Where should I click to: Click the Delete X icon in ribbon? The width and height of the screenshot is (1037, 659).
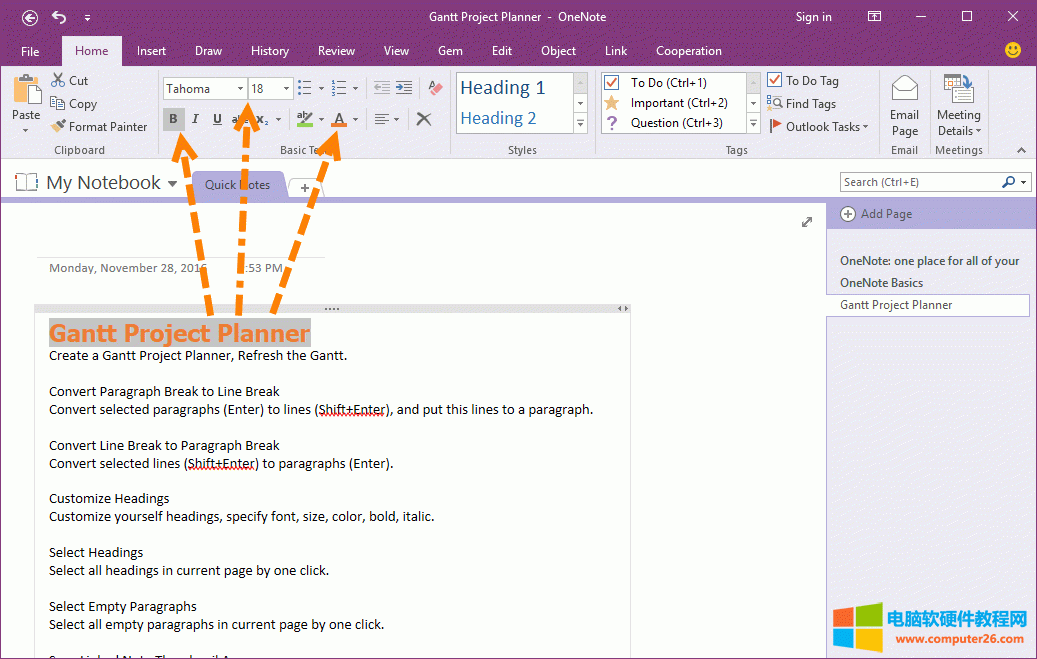pyautogui.click(x=424, y=119)
